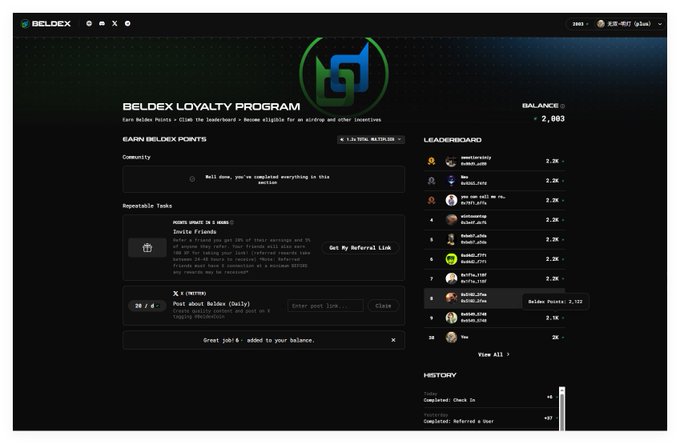Click avatar of rank 5 leaderboard user
The width and height of the screenshot is (680, 444).
[x=451, y=239]
